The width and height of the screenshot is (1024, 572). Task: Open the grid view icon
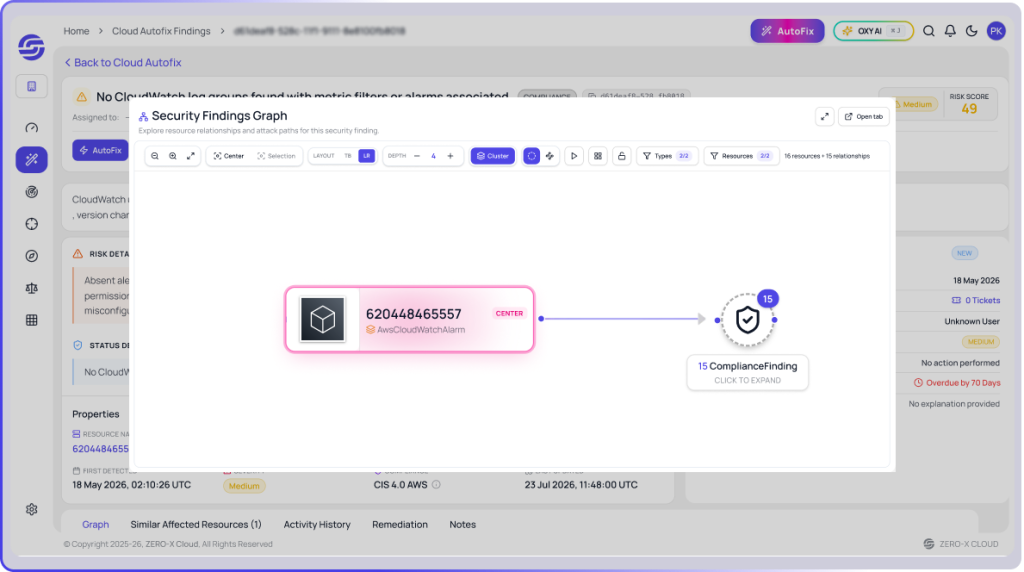point(598,156)
